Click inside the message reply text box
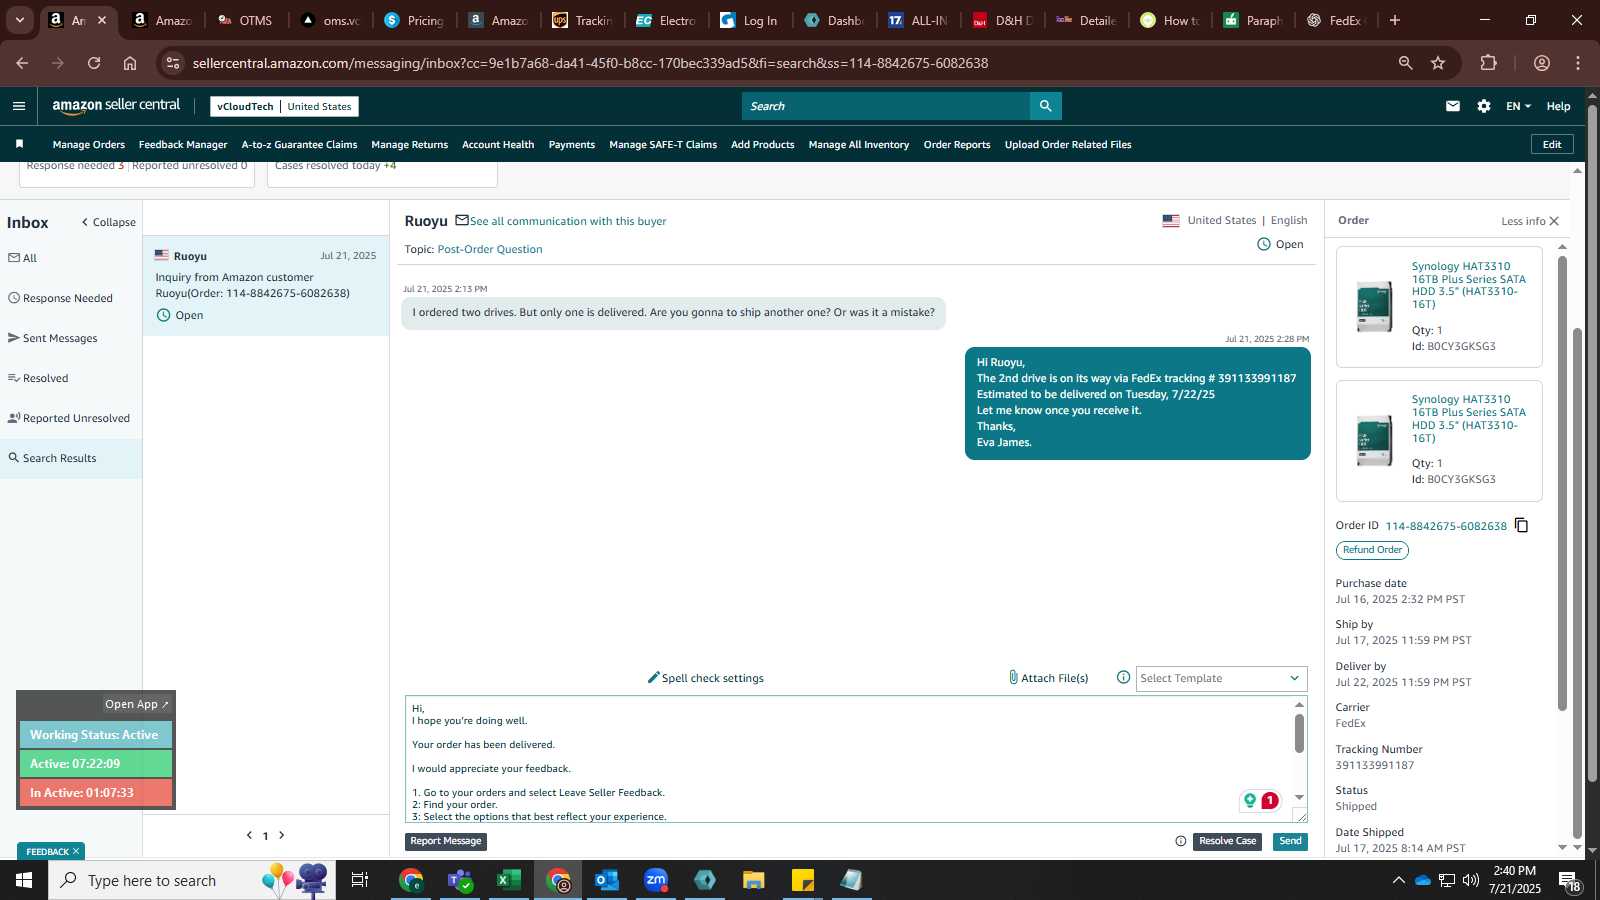1600x900 pixels. [850, 760]
